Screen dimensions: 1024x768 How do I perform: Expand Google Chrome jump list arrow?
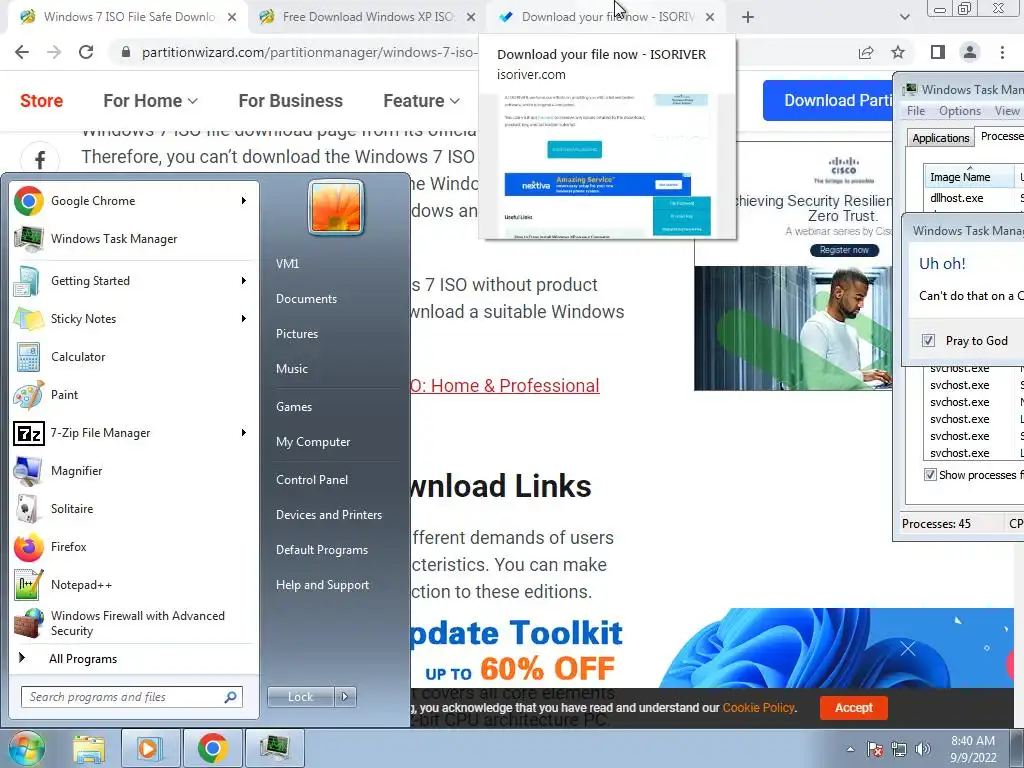(x=244, y=200)
